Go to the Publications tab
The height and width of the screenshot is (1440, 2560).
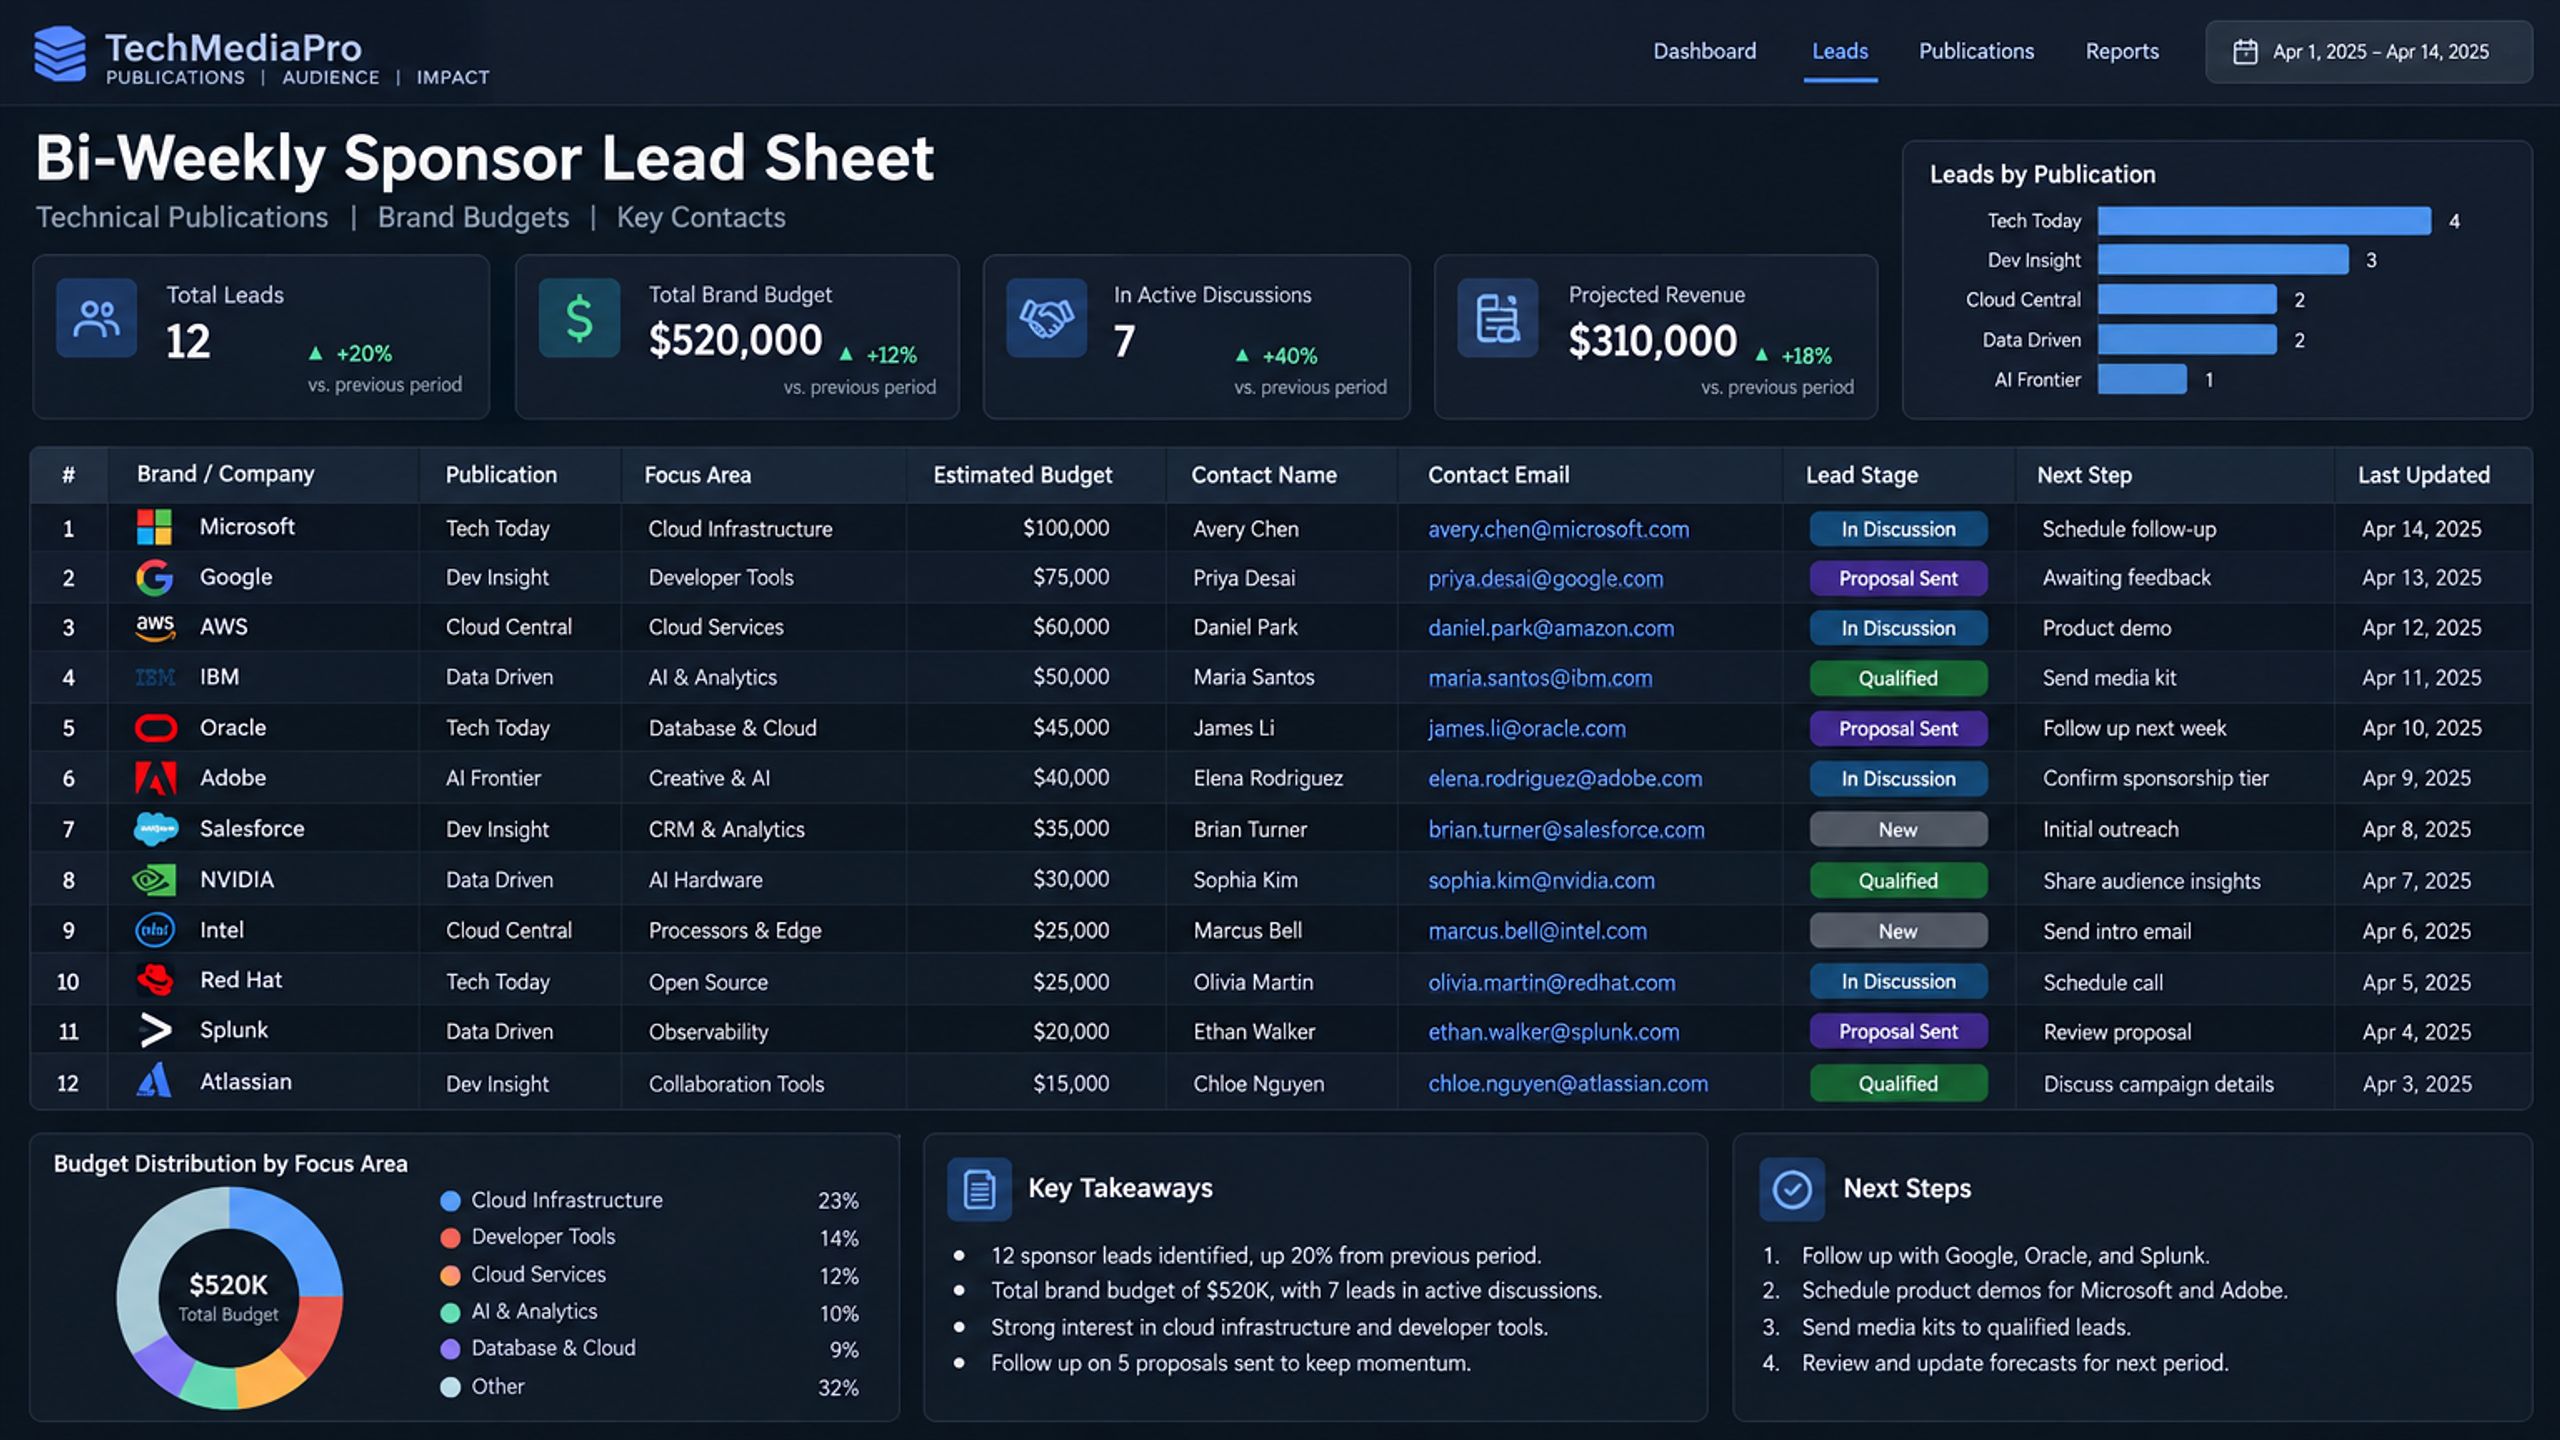(x=1976, y=51)
